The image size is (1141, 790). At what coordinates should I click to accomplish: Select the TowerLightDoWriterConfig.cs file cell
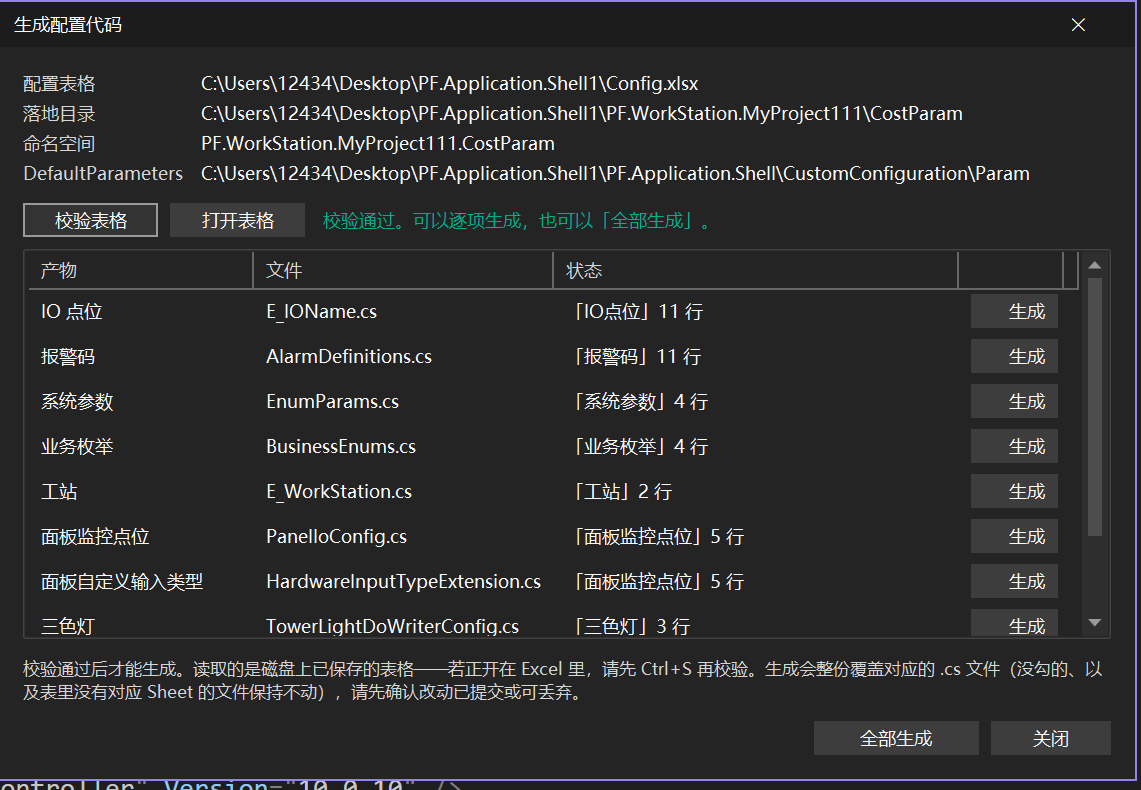[x=392, y=626]
